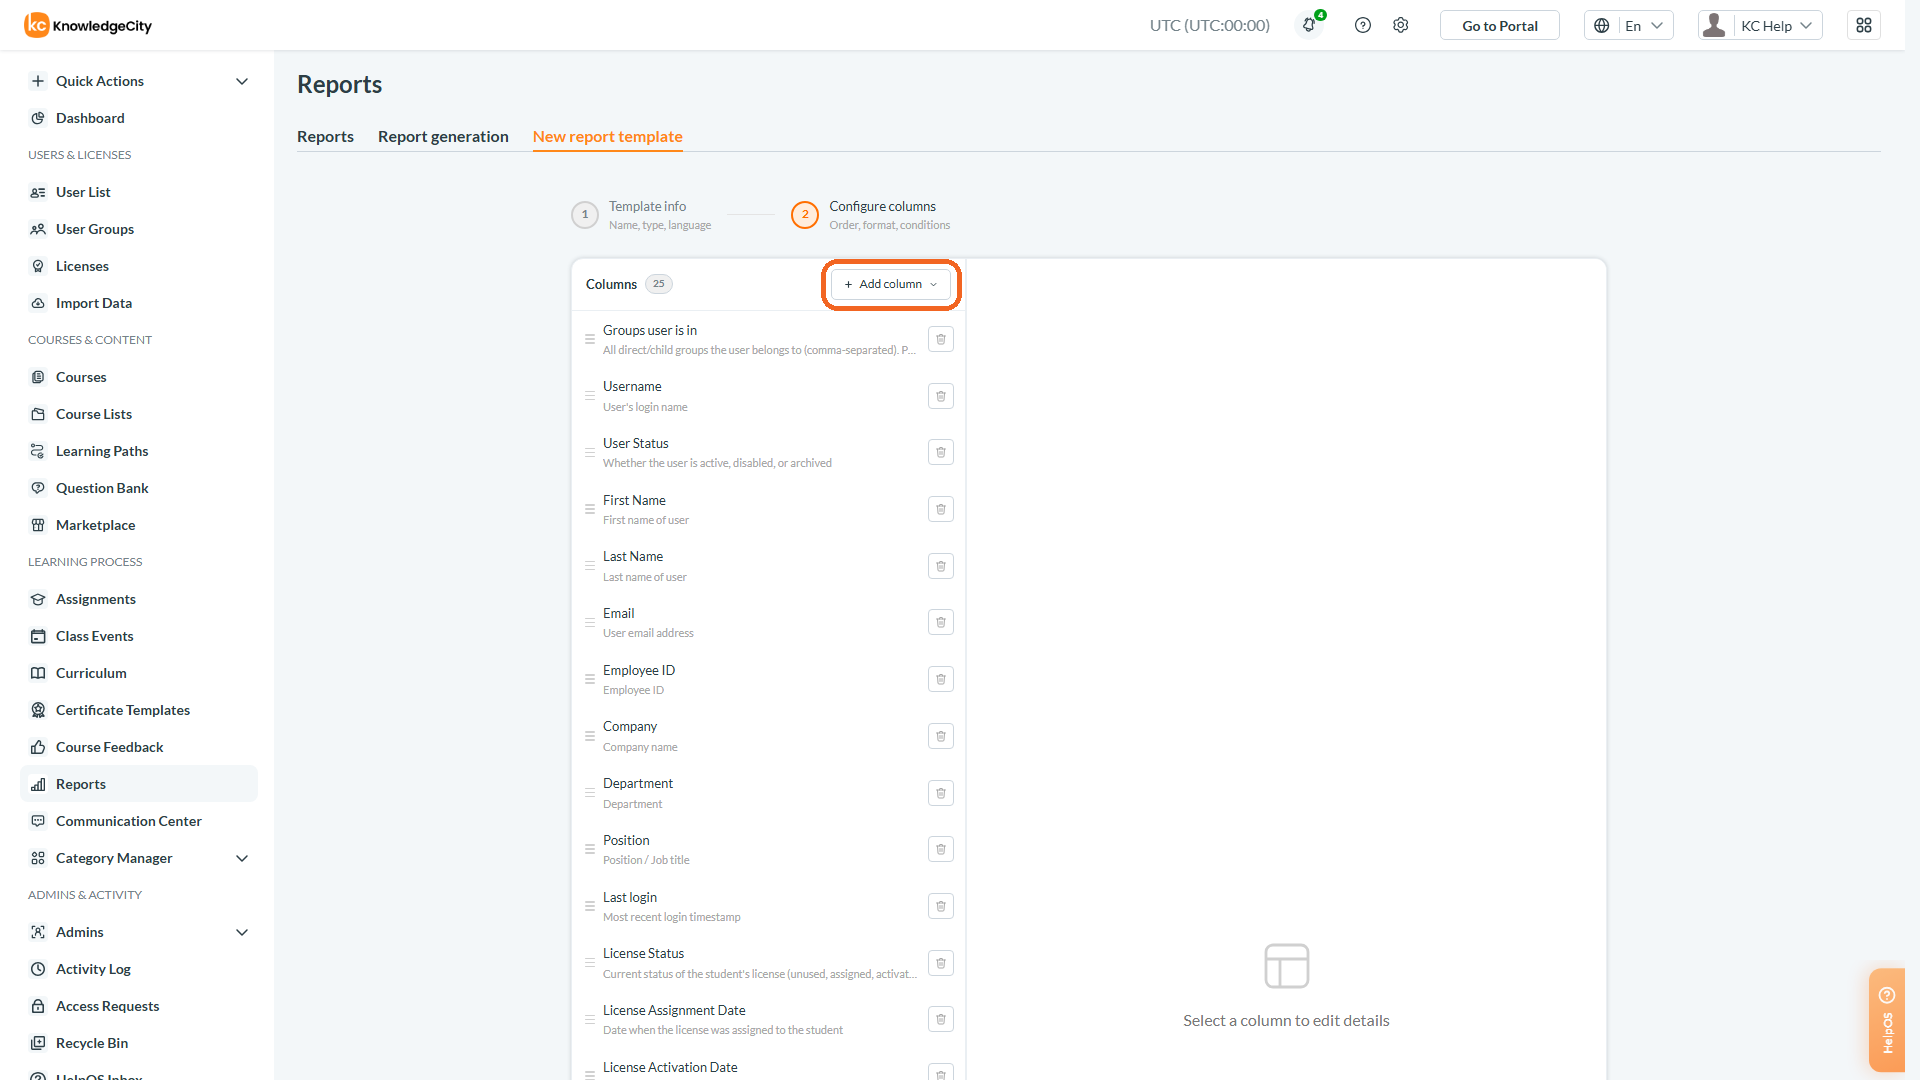Go back to Template info step
This screenshot has height=1080, width=1920.
tap(642, 215)
